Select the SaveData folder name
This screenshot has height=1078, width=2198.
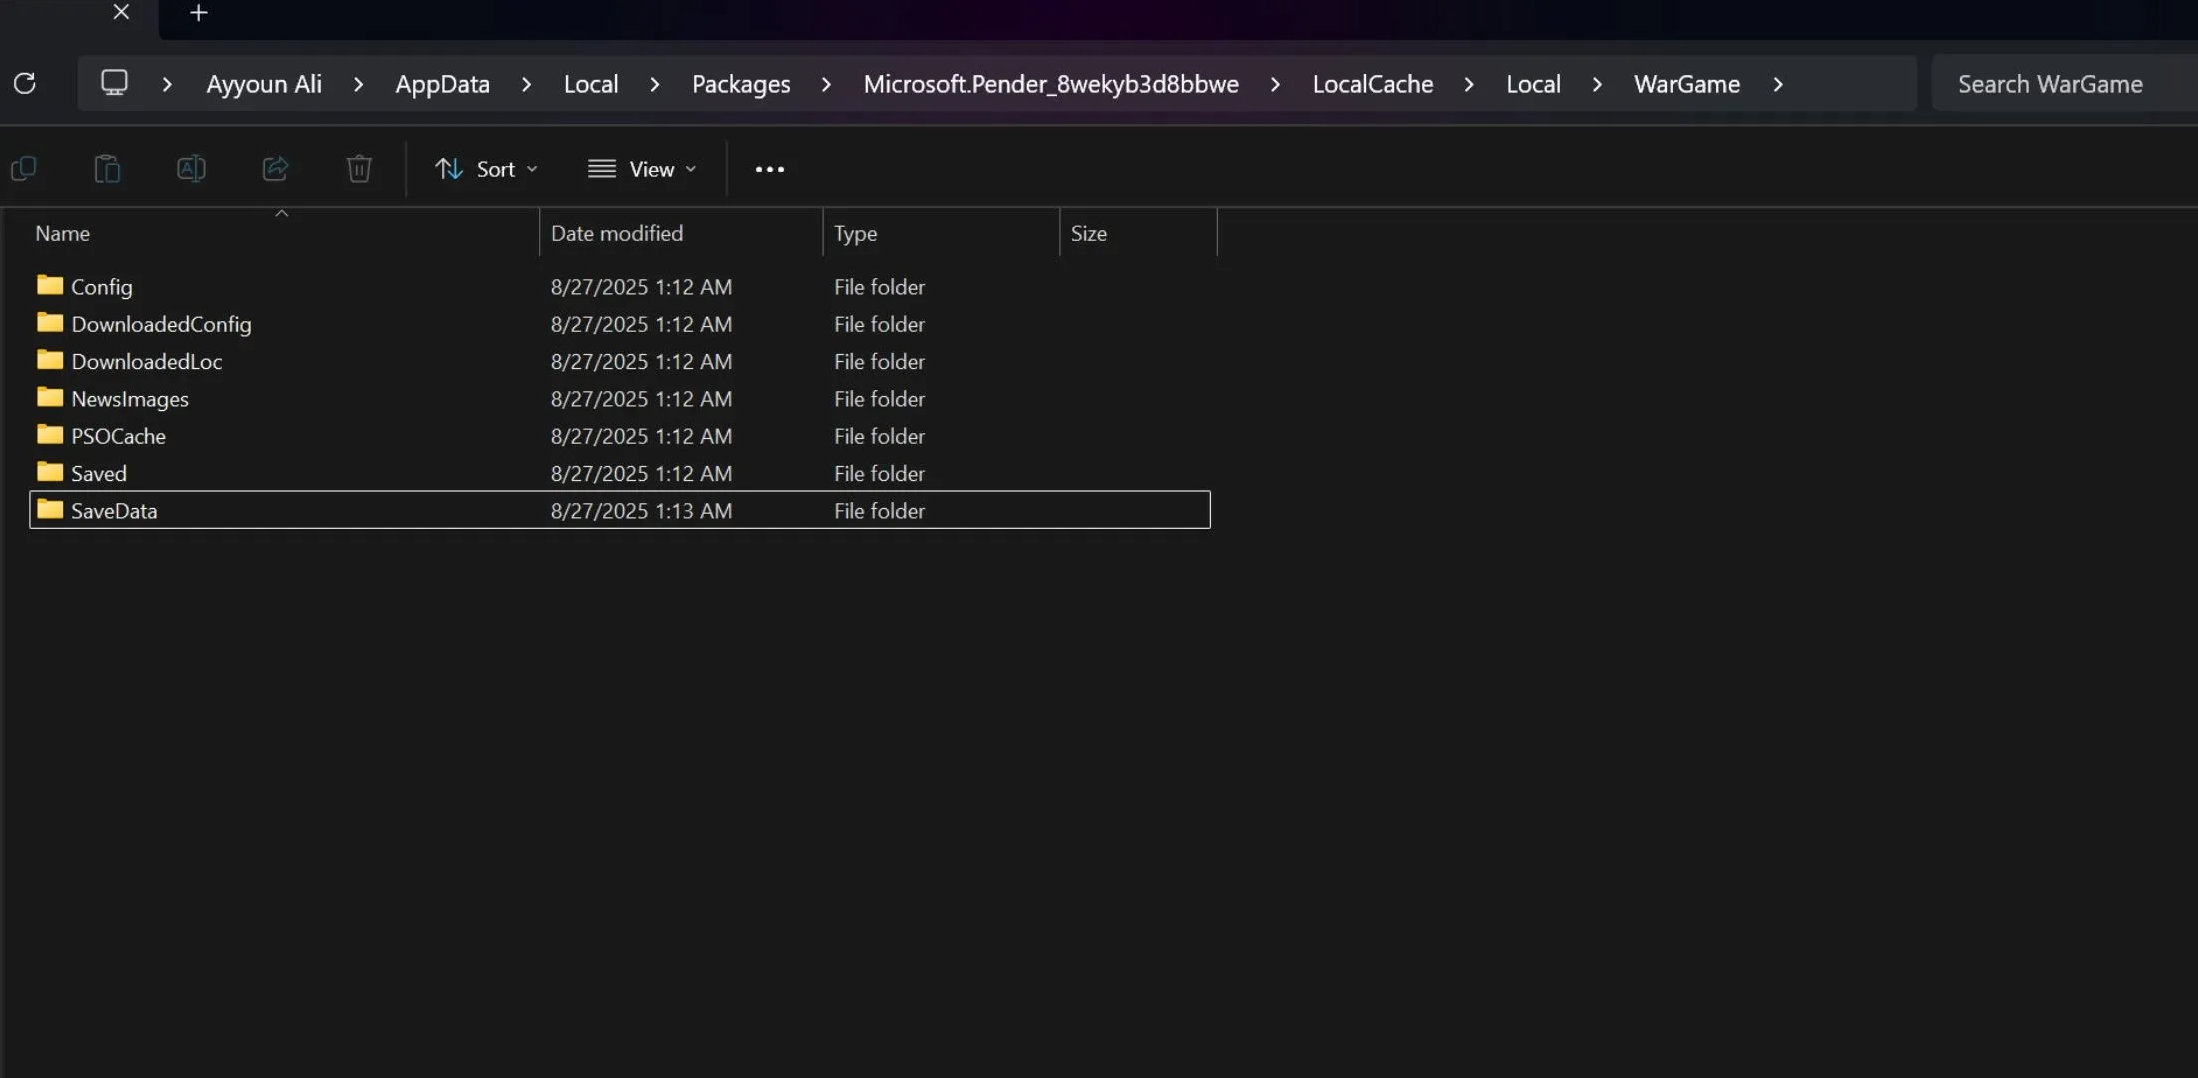point(114,511)
